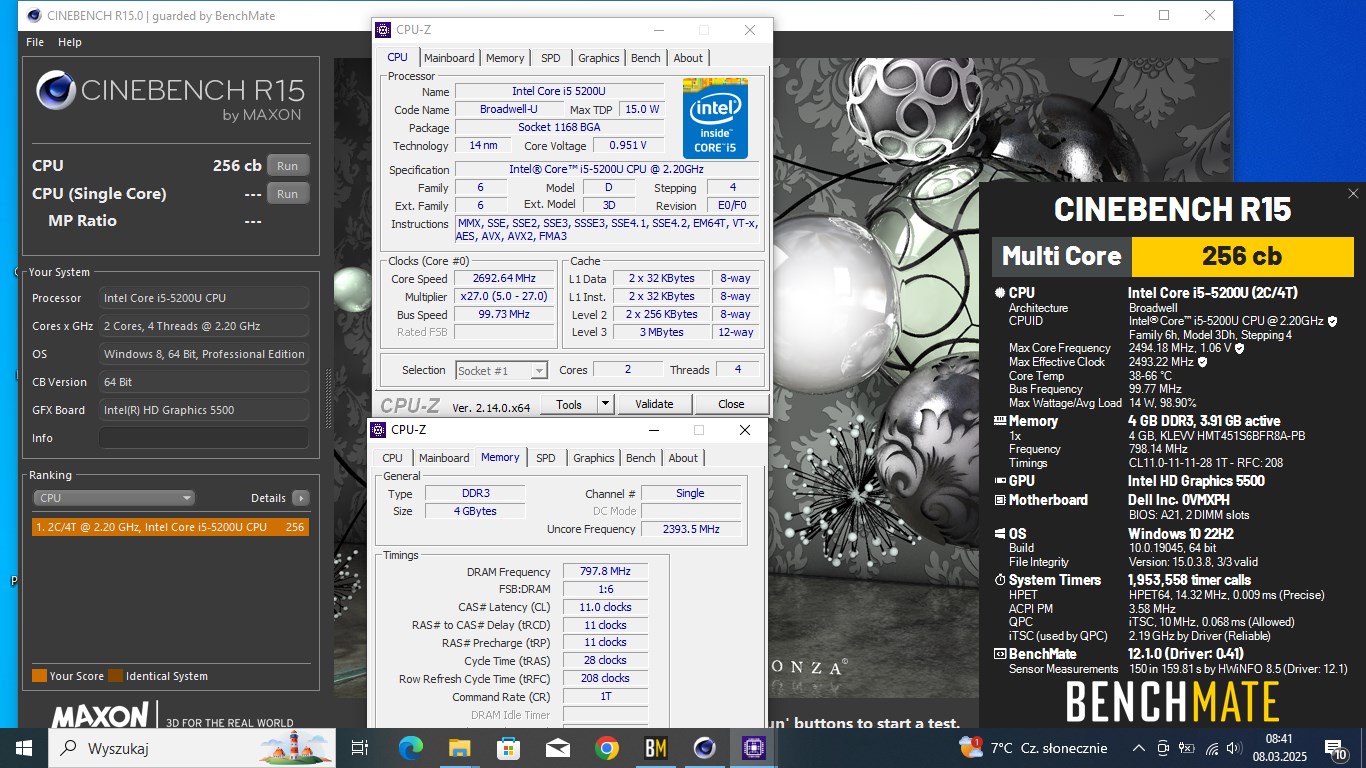Image resolution: width=1366 pixels, height=768 pixels.
Task: Switch to Mainboard tab in CPU-Z Processor window
Action: pos(449,58)
